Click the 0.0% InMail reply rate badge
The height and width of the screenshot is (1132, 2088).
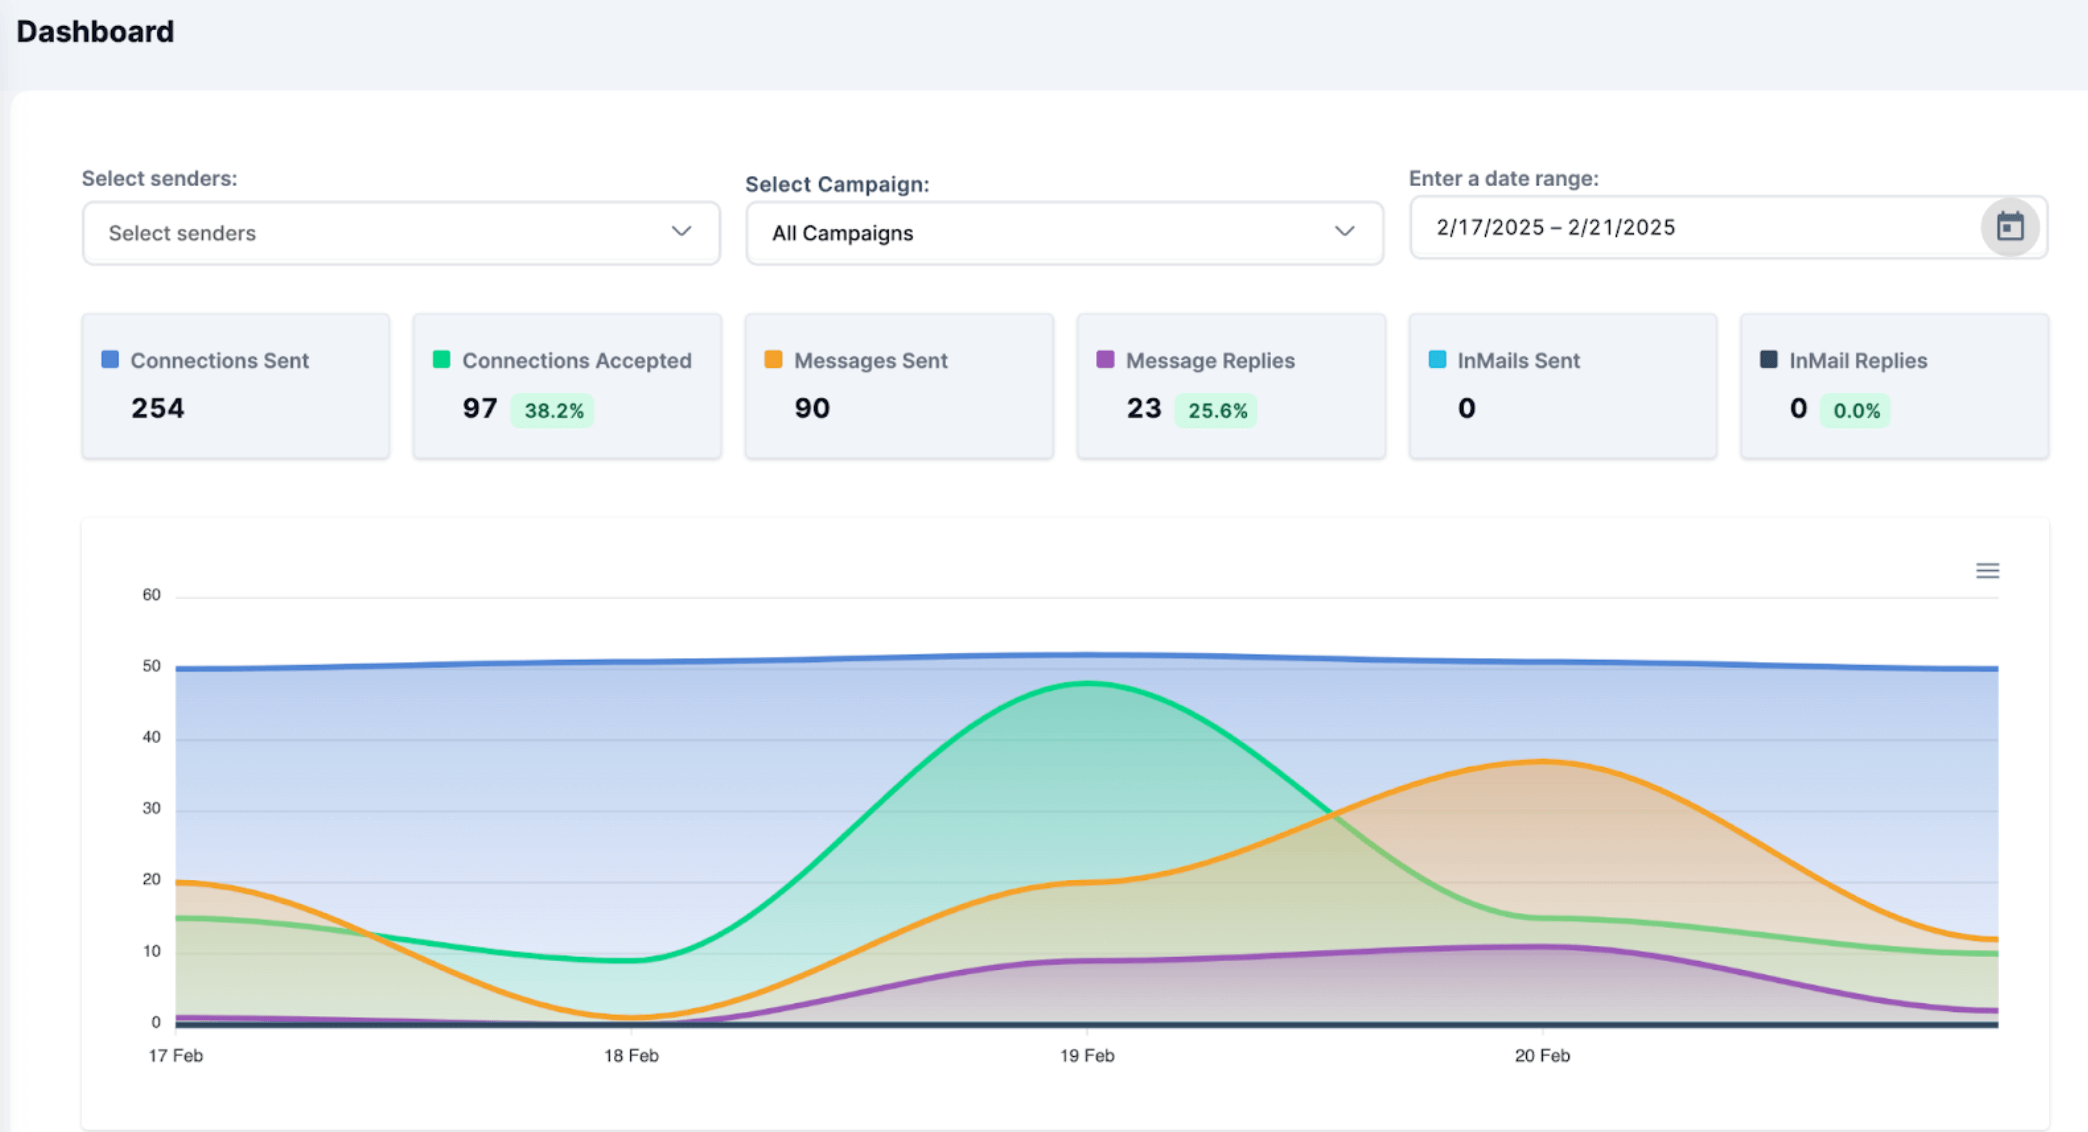point(1856,410)
